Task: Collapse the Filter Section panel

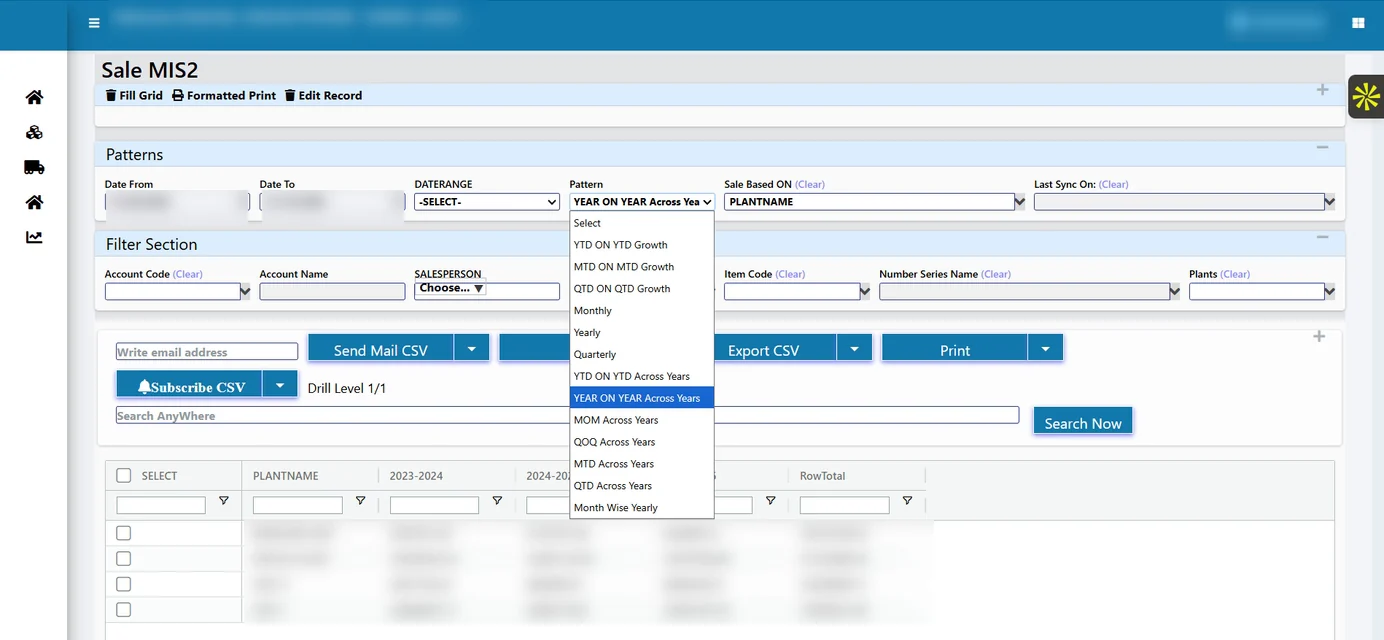Action: tap(1322, 238)
